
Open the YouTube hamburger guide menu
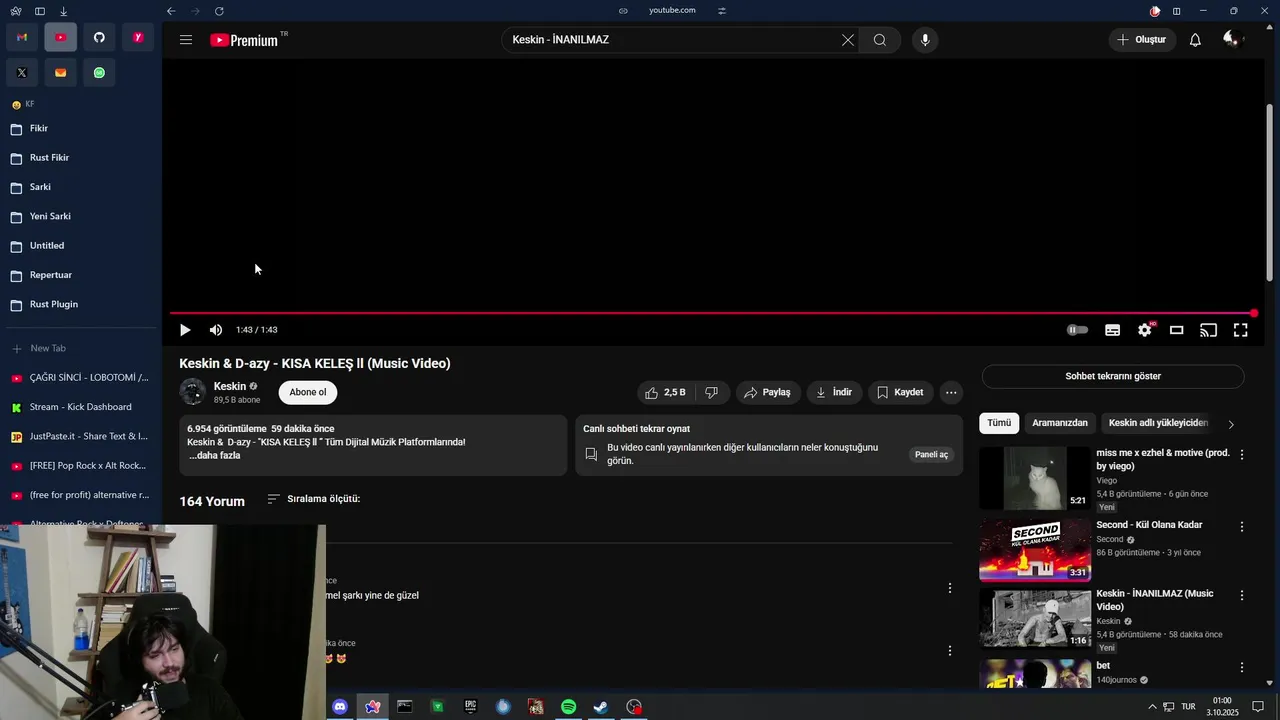coord(186,40)
